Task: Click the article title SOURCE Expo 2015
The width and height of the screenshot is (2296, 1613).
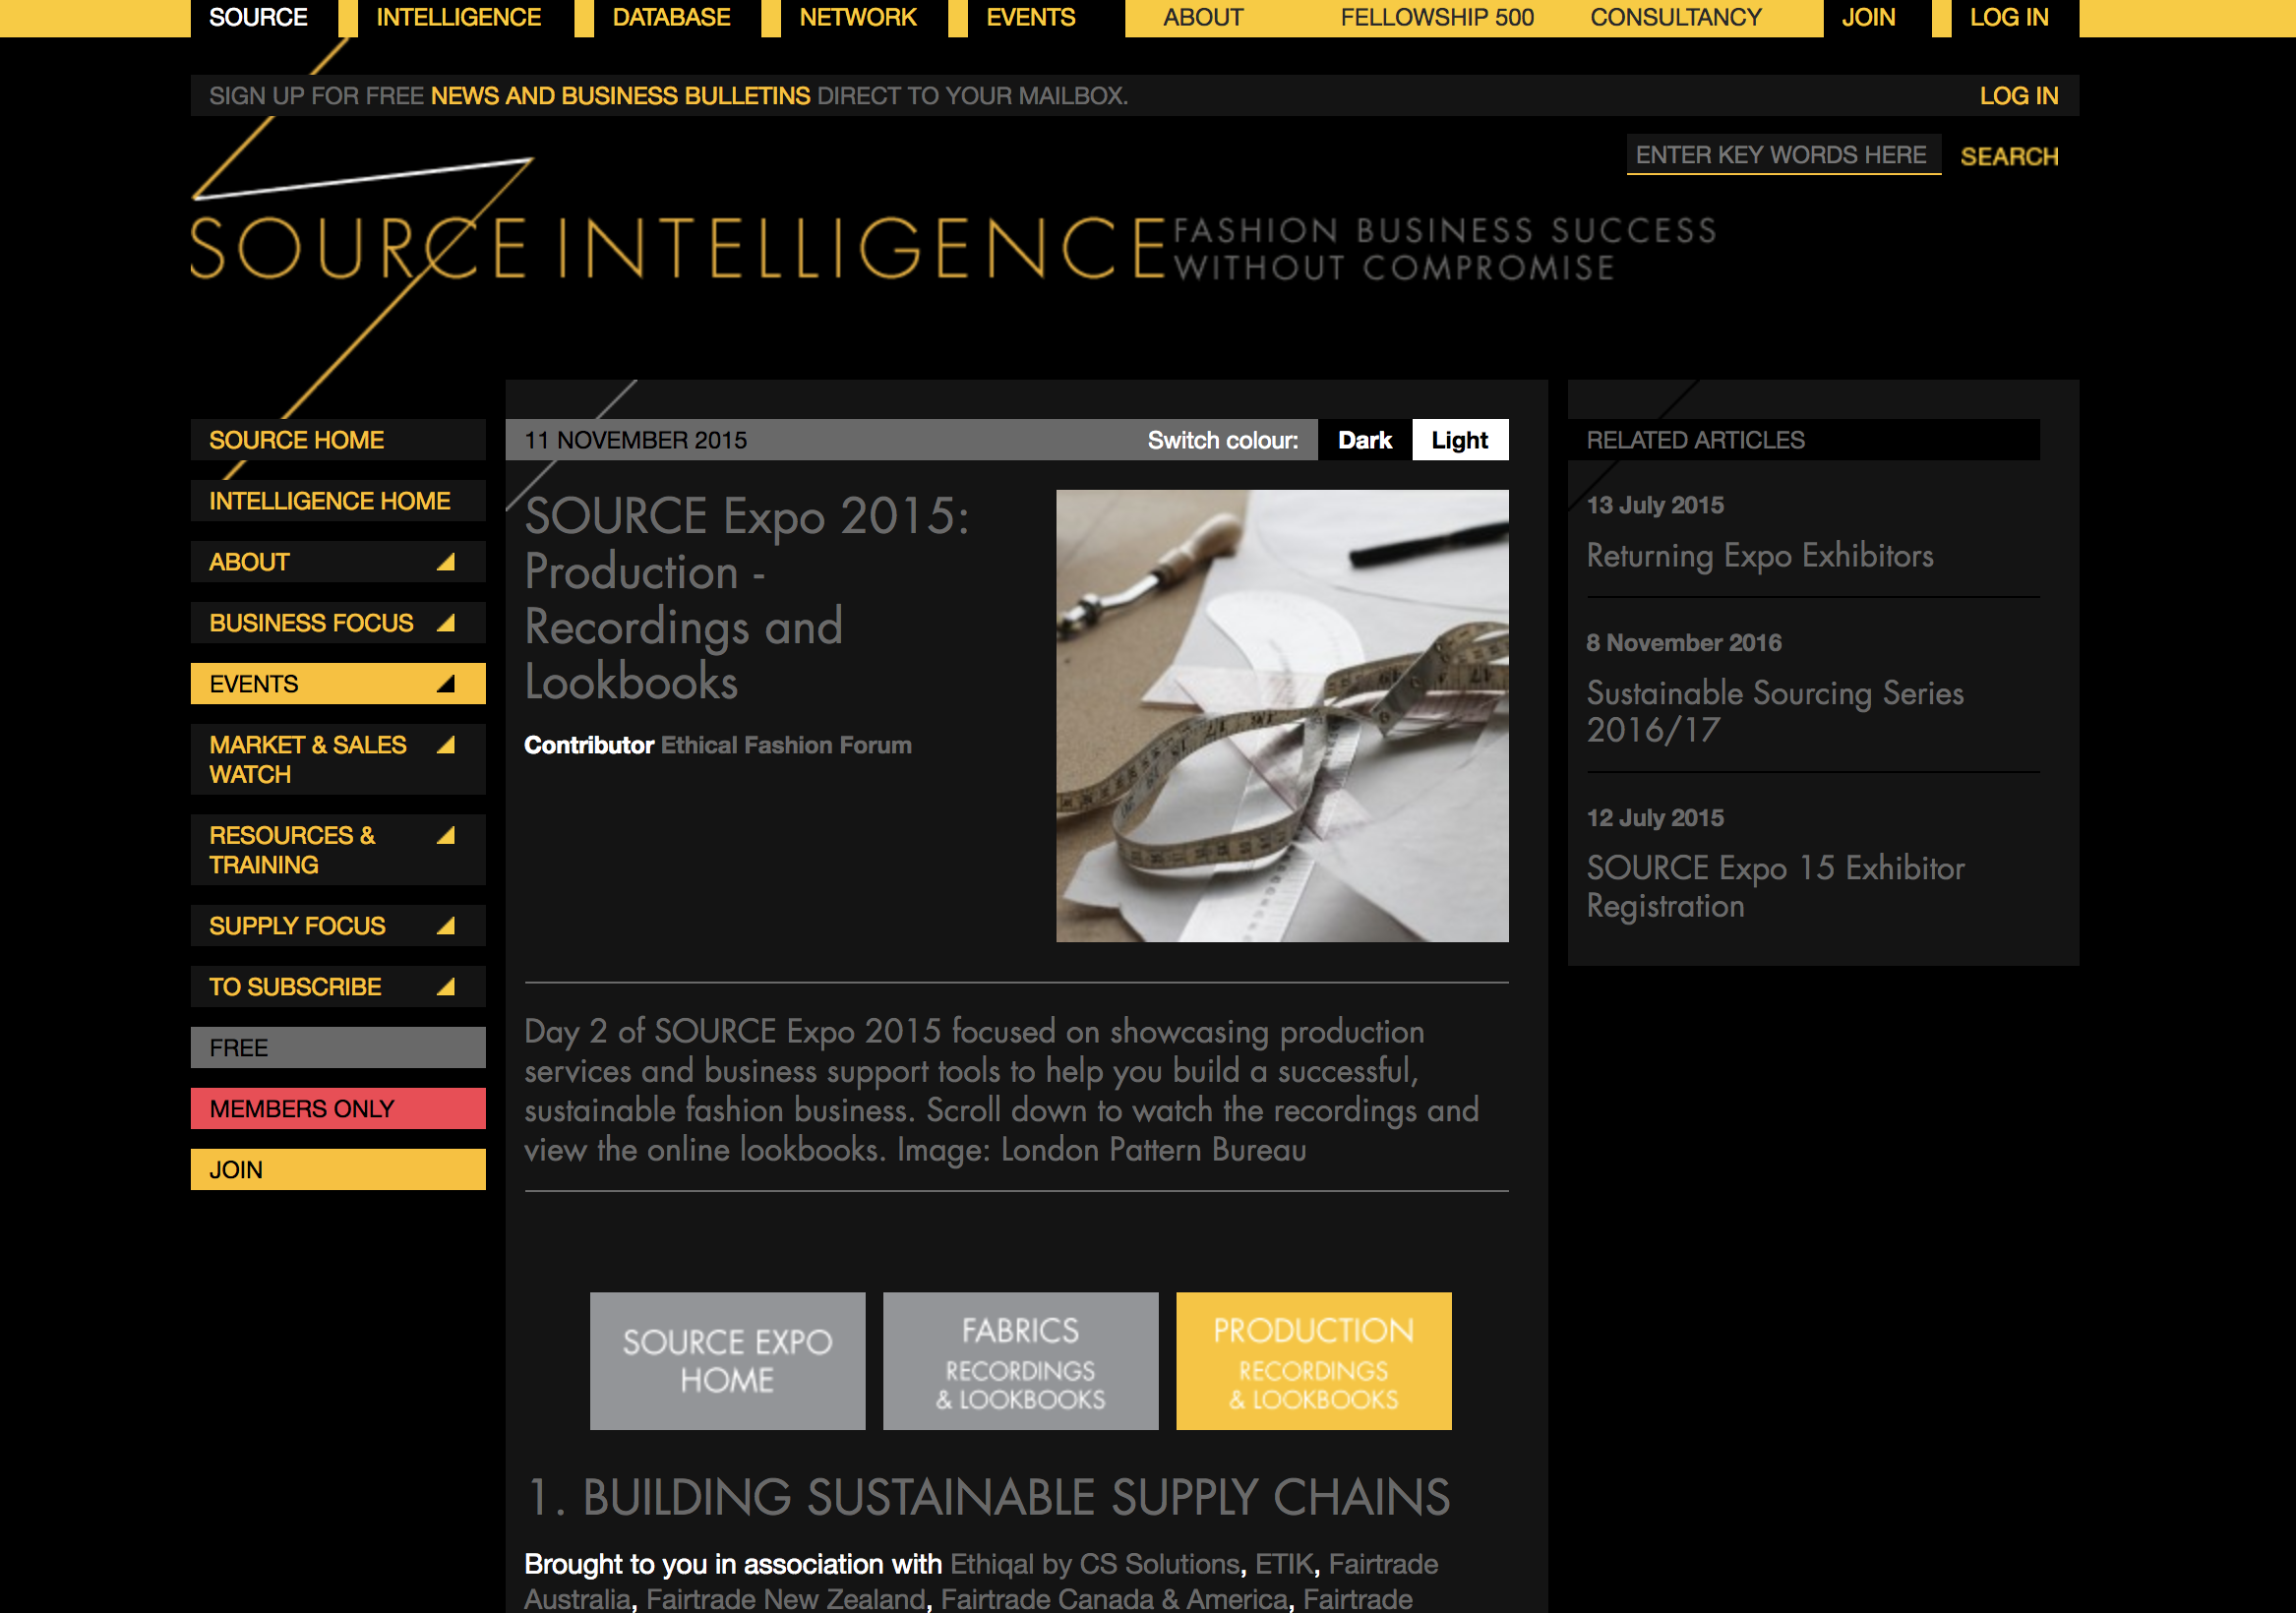Action: coord(747,599)
